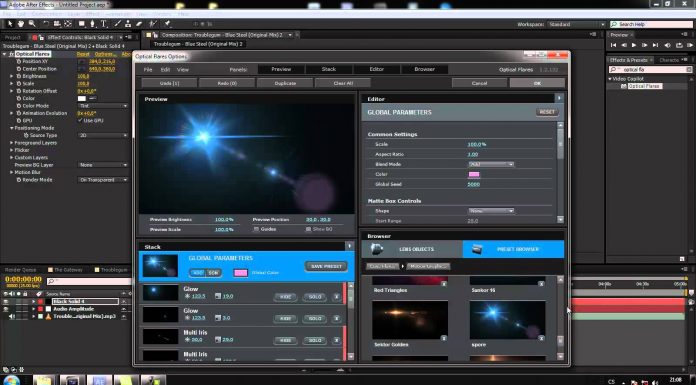Image resolution: width=696 pixels, height=385 pixels.
Task: Toggle the Editor panel tab
Action: click(x=376, y=69)
